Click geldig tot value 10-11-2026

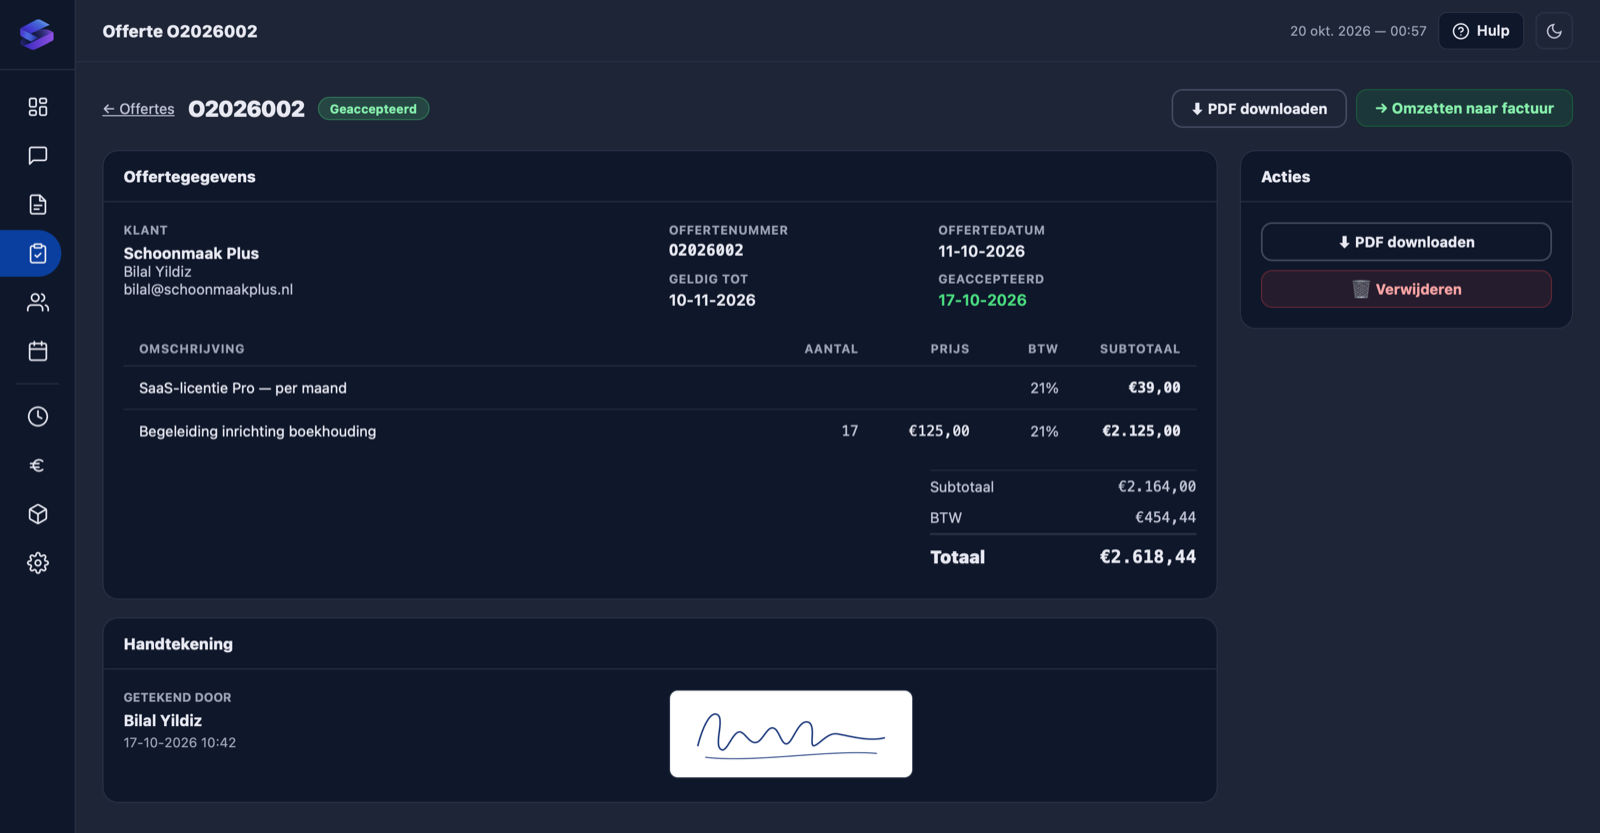pyautogui.click(x=712, y=300)
